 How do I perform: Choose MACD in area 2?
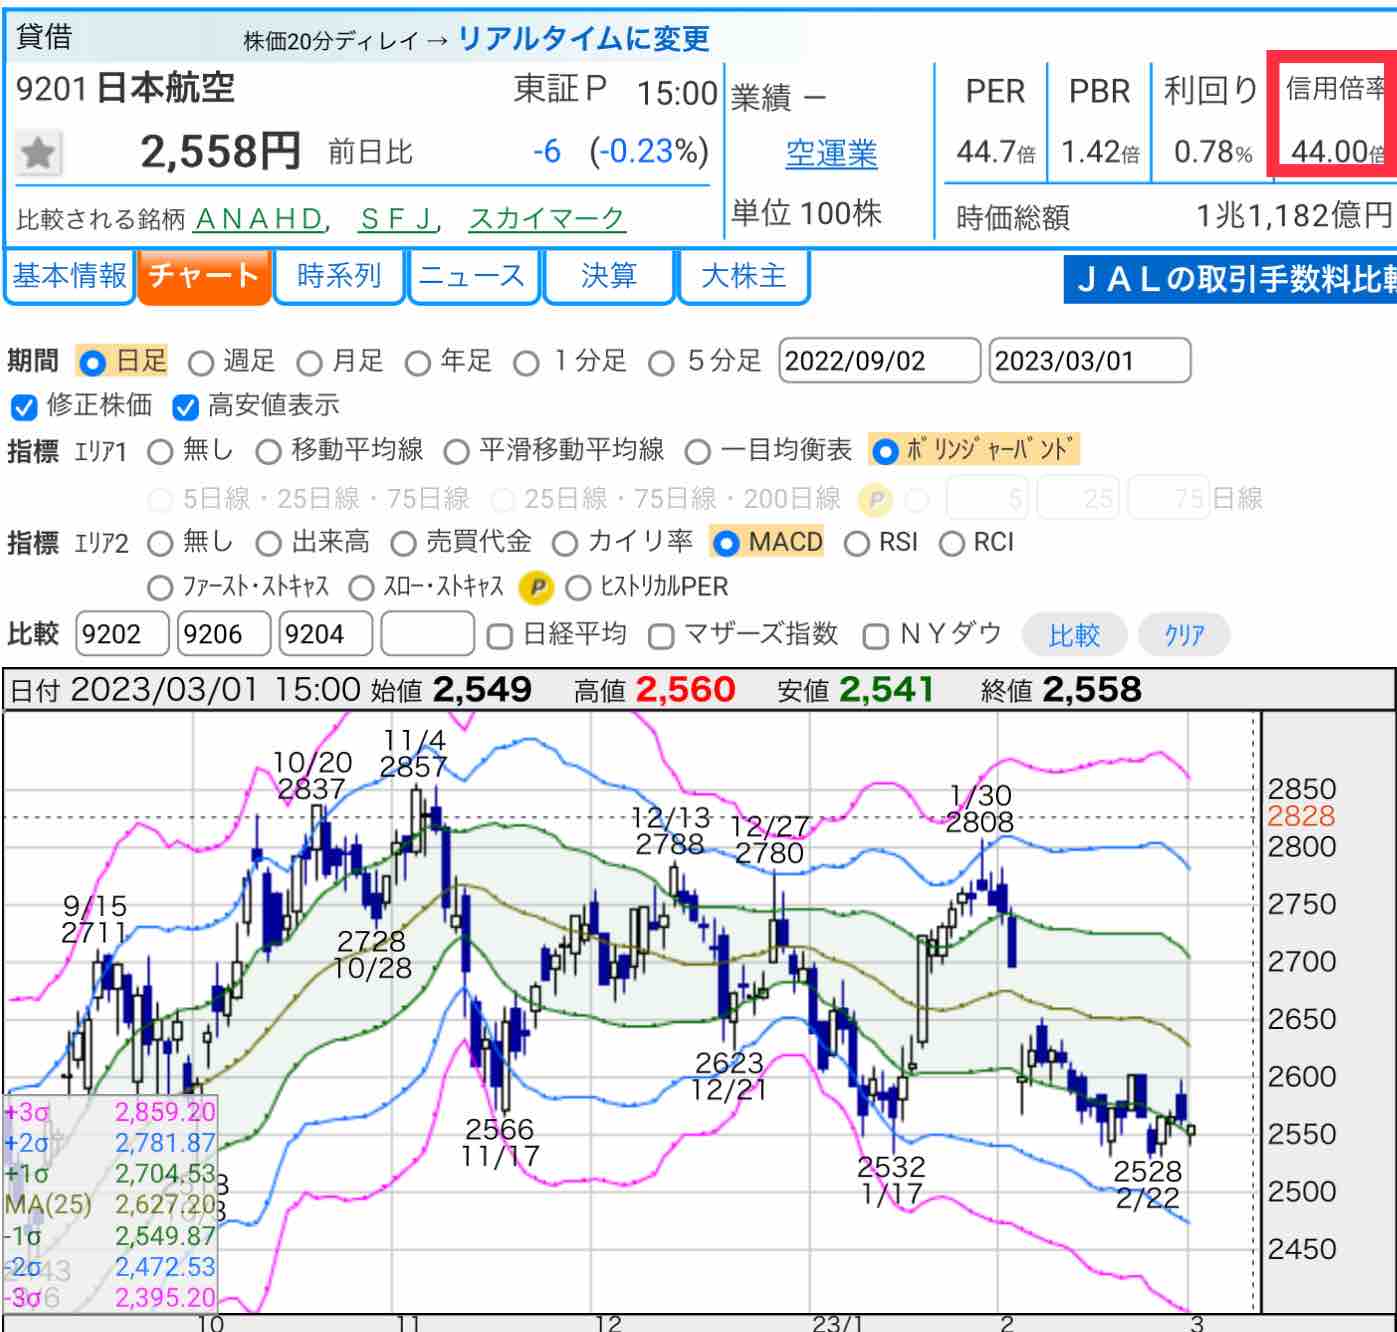coord(726,544)
